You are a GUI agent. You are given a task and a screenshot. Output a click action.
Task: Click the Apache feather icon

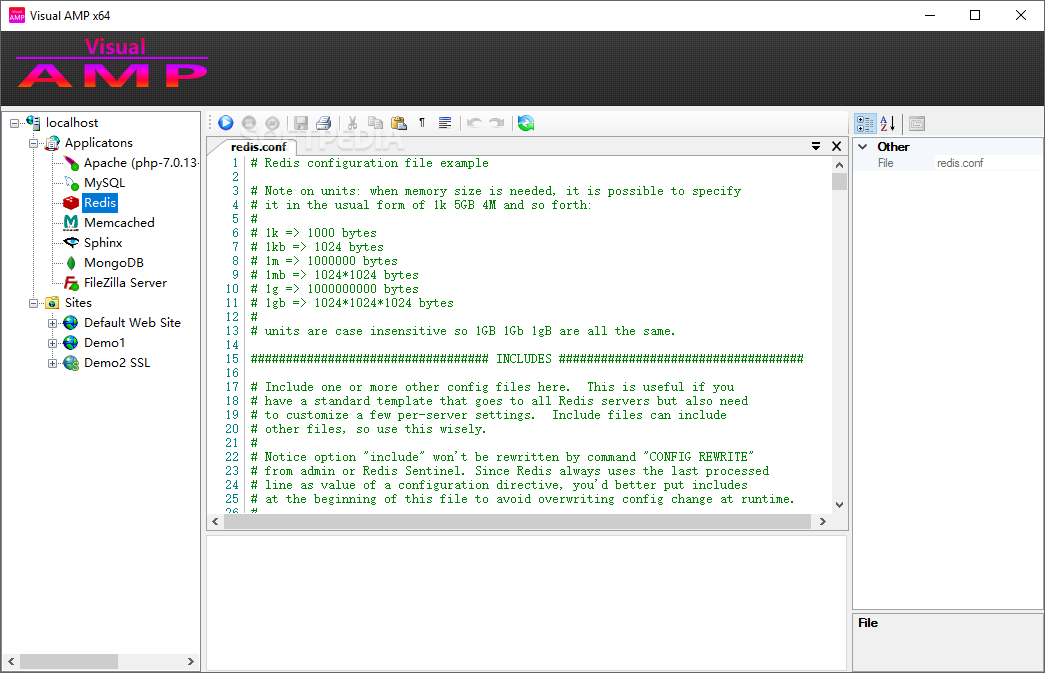coord(71,163)
